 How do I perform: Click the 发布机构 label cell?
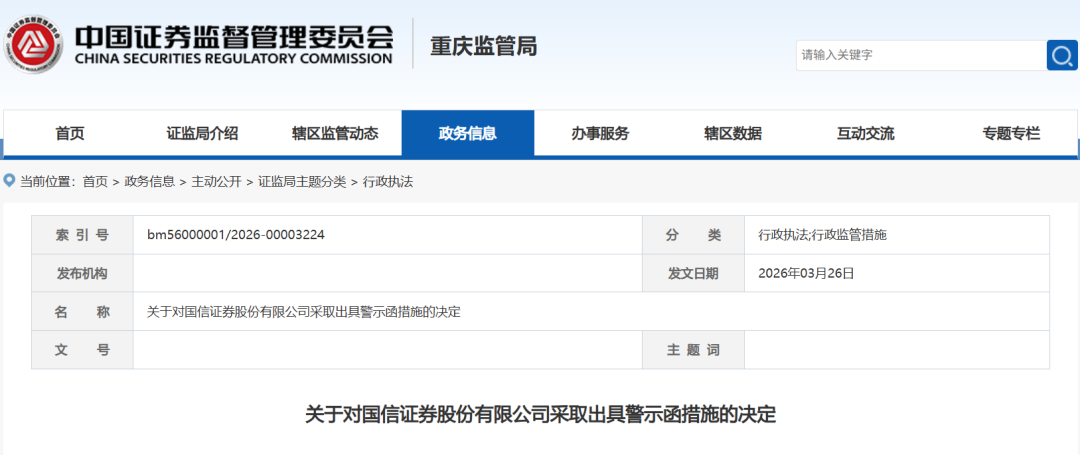82,273
